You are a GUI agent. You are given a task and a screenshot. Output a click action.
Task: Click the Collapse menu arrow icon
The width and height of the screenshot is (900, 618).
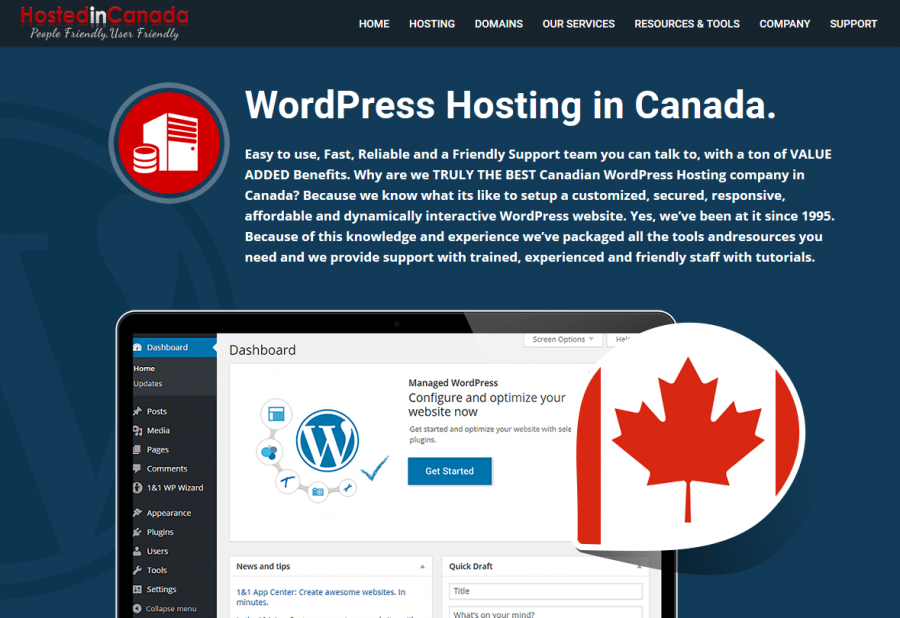137,608
